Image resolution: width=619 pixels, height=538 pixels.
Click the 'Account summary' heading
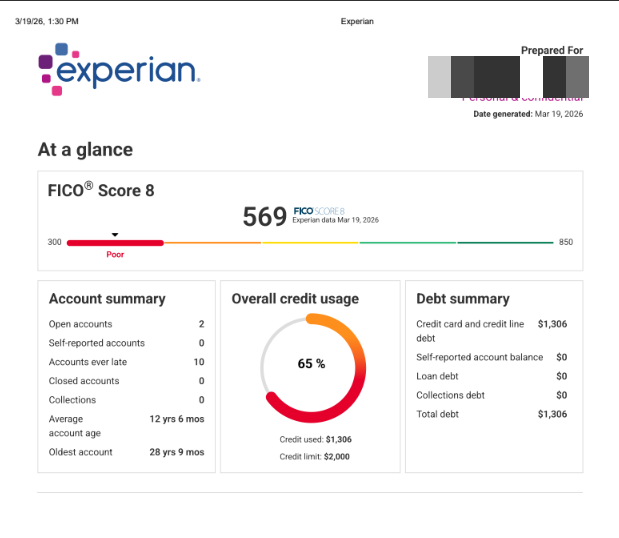pyautogui.click(x=107, y=299)
